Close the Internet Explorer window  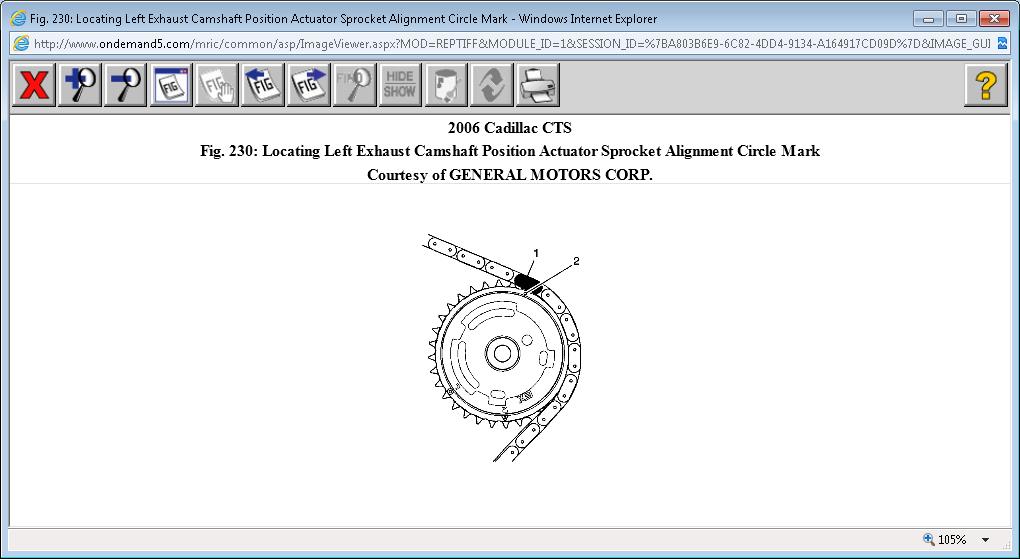point(993,19)
